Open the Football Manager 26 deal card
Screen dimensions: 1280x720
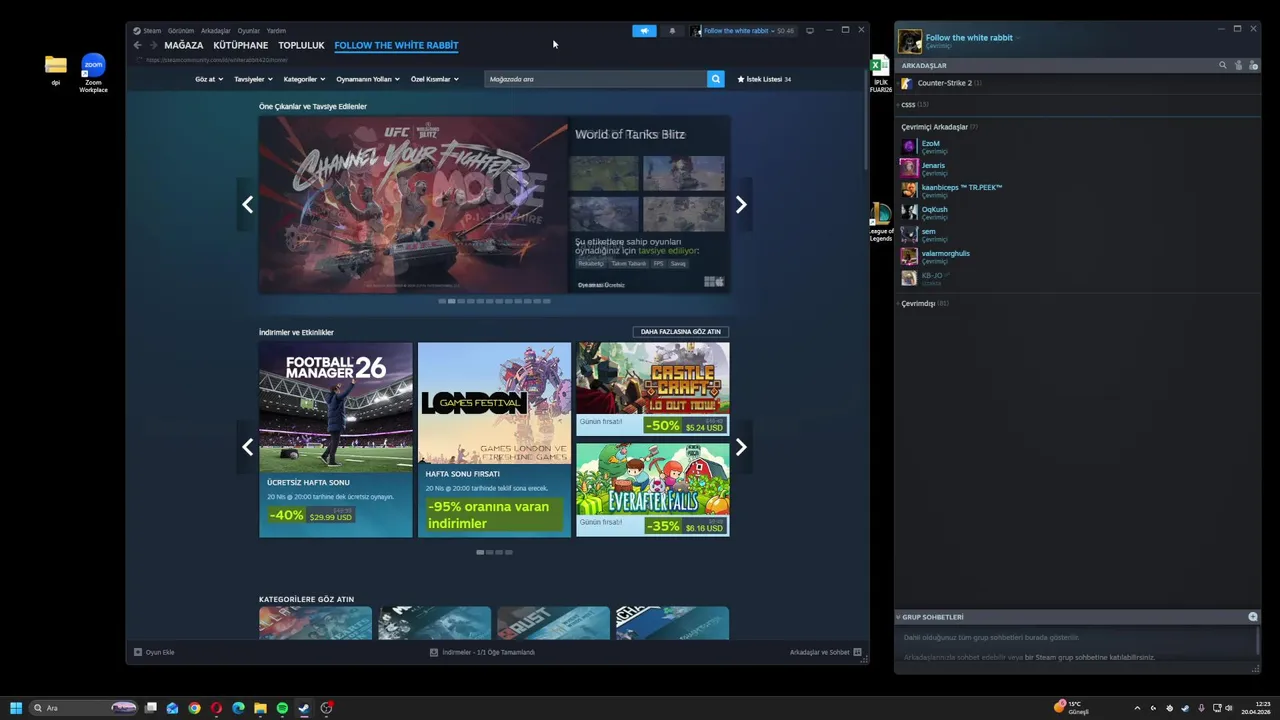[x=335, y=440]
